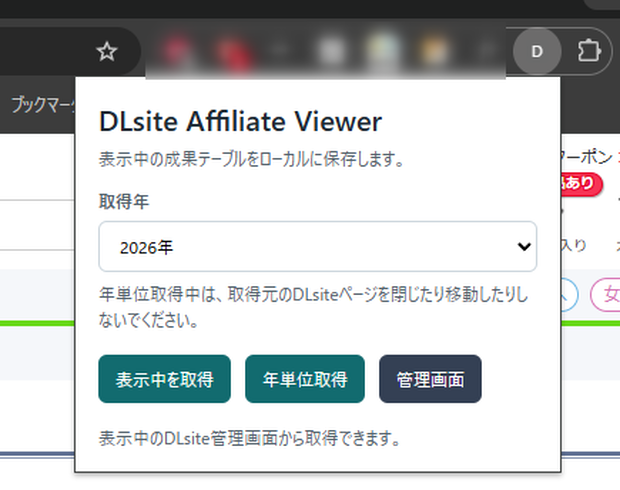620x490 pixels.
Task: Click the 年単位取得 button
Action: click(x=305, y=379)
